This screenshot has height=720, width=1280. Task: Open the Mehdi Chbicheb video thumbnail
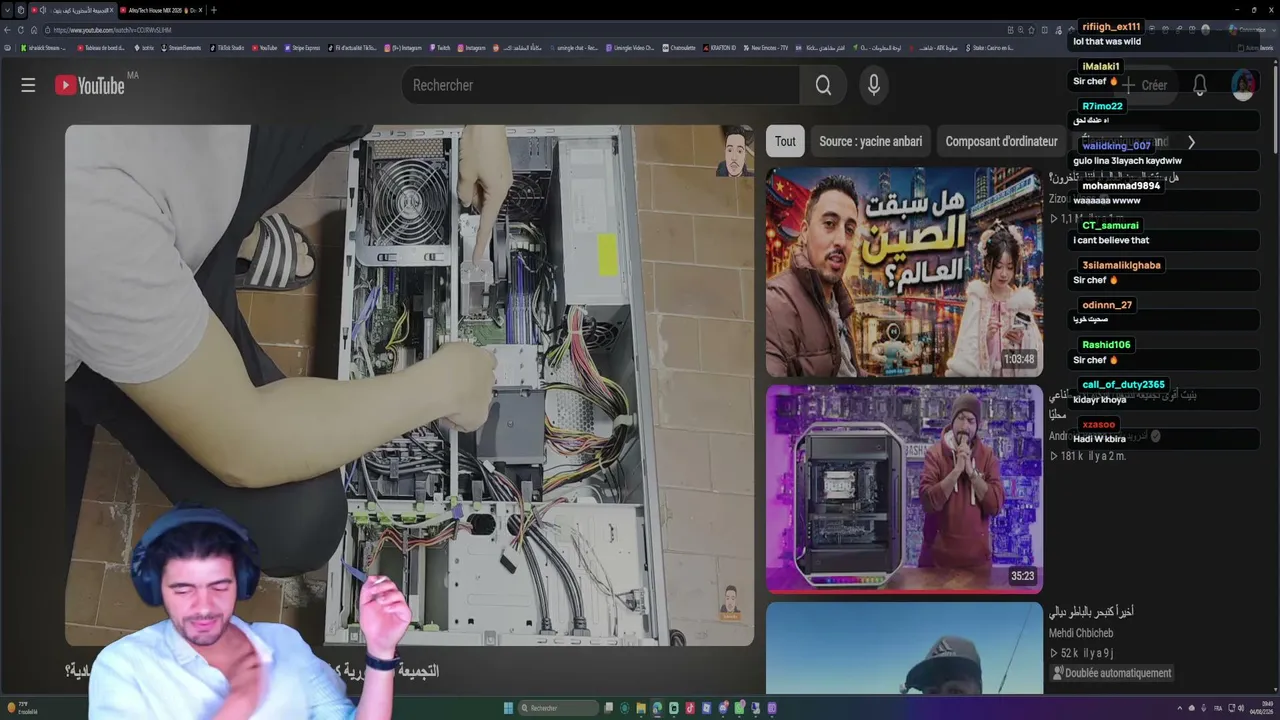tap(904, 647)
